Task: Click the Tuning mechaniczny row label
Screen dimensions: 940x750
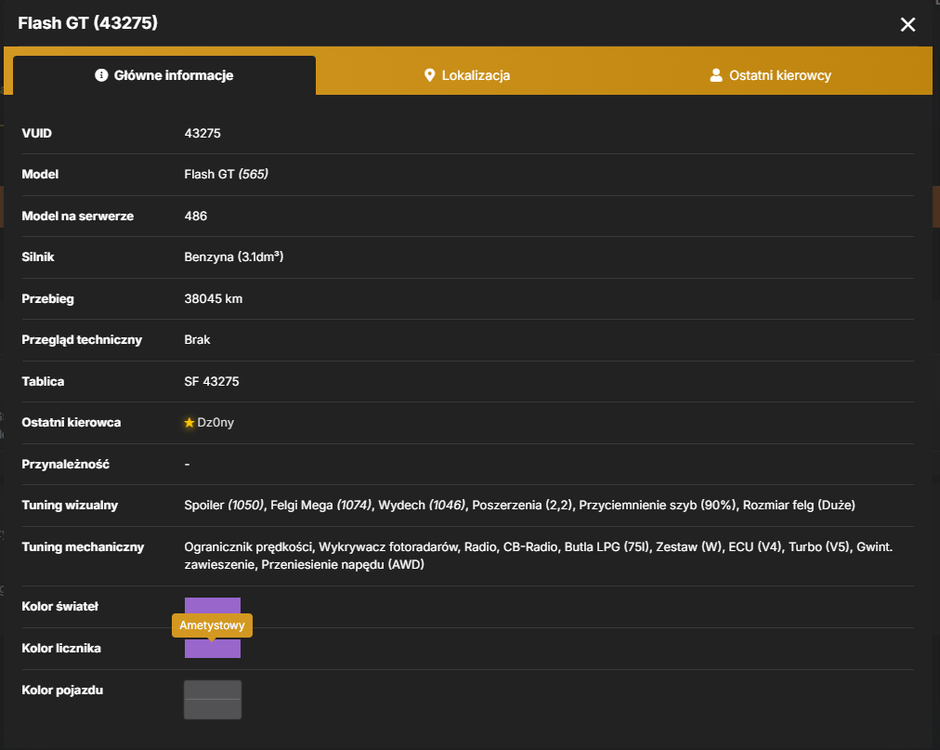Action: point(83,547)
